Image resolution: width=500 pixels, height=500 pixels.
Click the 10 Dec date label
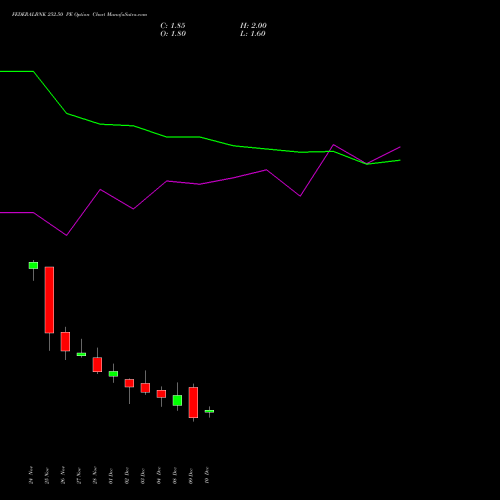pyautogui.click(x=207, y=476)
